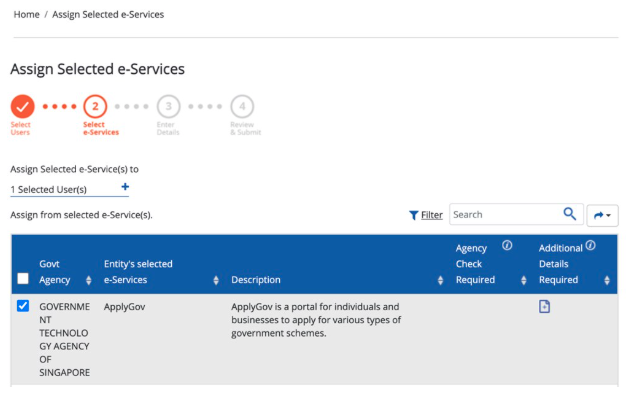
Task: Sort by Govt Agency column arrows
Action: click(89, 280)
